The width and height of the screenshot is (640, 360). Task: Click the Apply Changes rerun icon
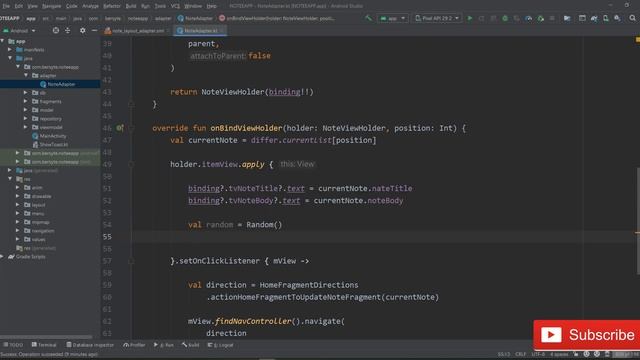[482, 18]
